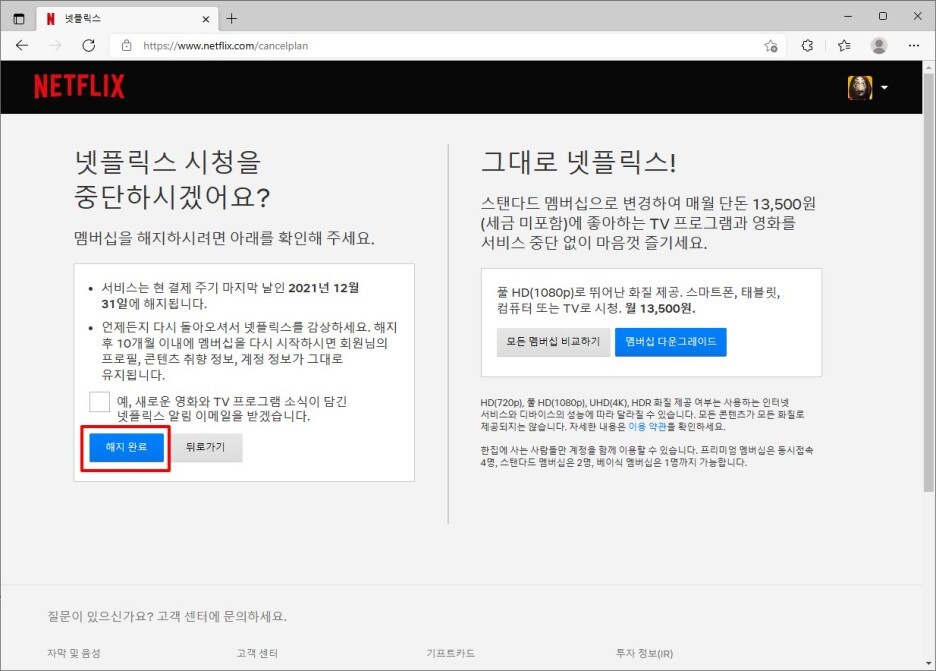The height and width of the screenshot is (671, 936).
Task: Click 멤버십 다운그레이드 button
Action: (x=670, y=342)
